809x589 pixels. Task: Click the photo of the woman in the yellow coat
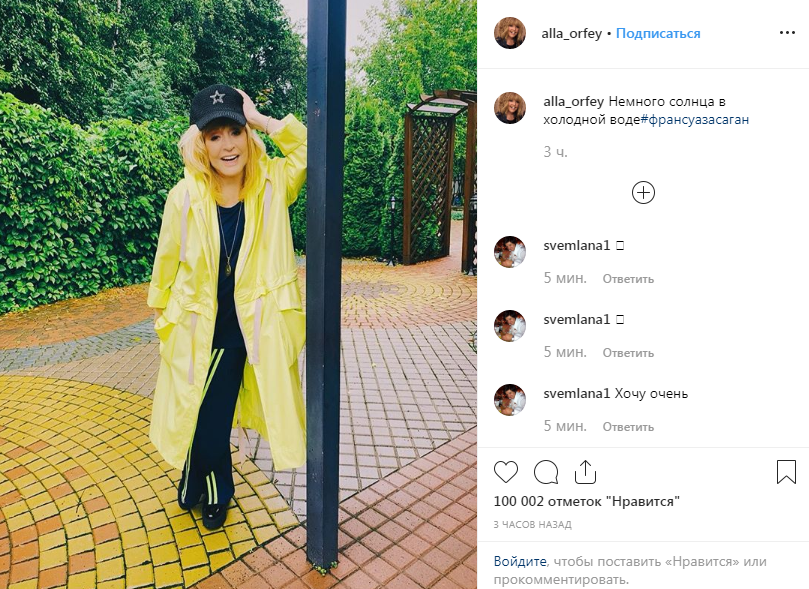[x=238, y=294]
